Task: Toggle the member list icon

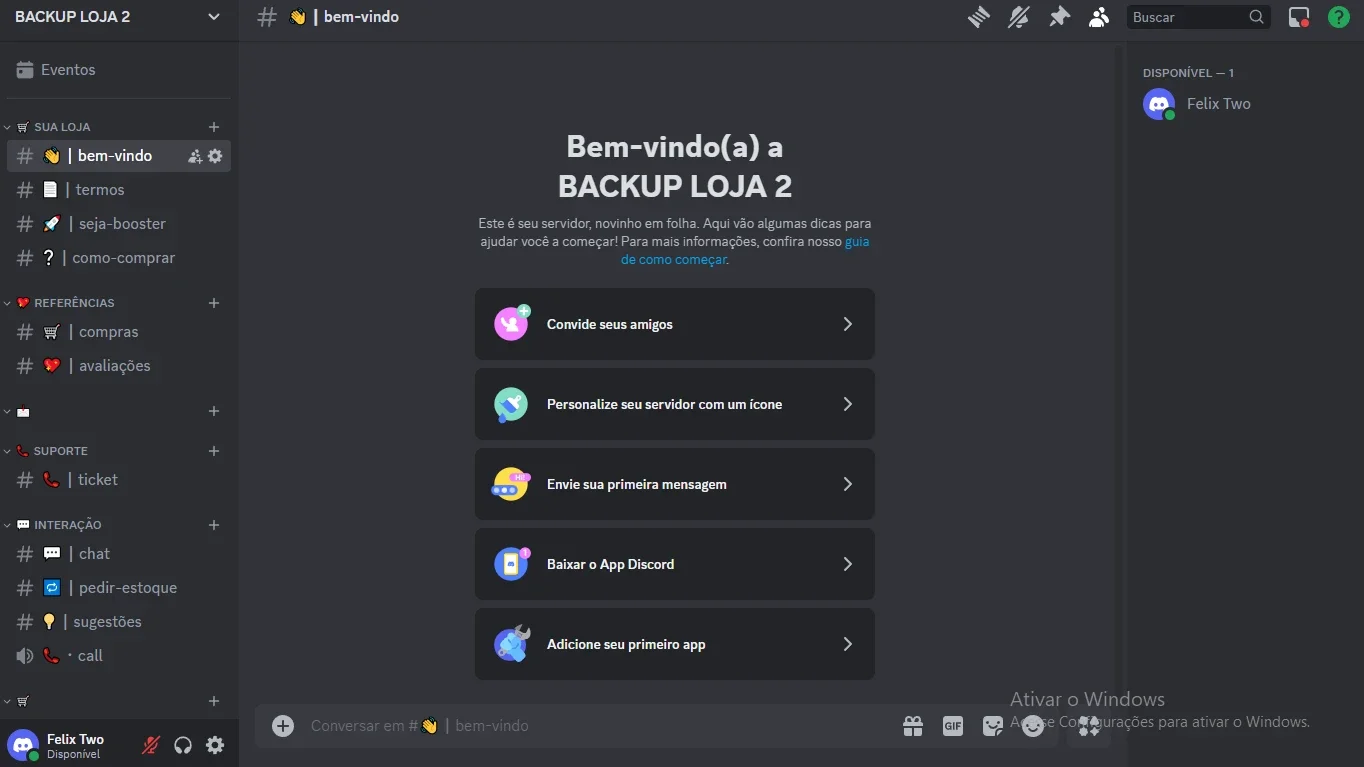Action: [x=1099, y=17]
